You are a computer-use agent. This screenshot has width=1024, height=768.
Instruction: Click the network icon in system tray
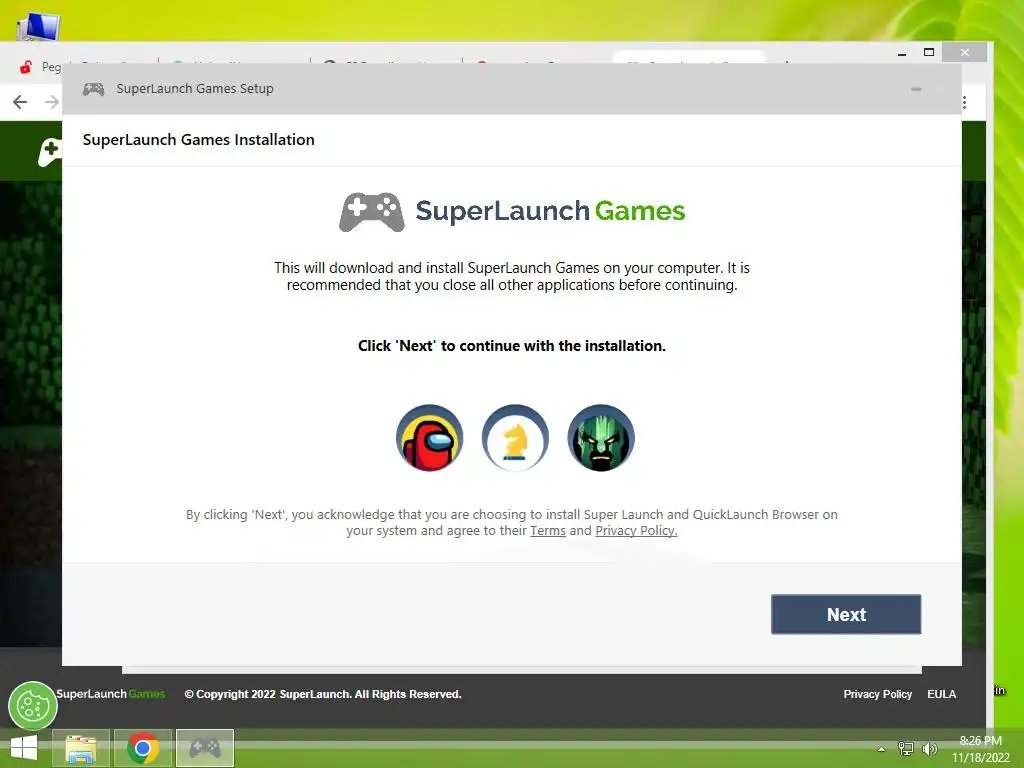pyautogui.click(x=905, y=748)
